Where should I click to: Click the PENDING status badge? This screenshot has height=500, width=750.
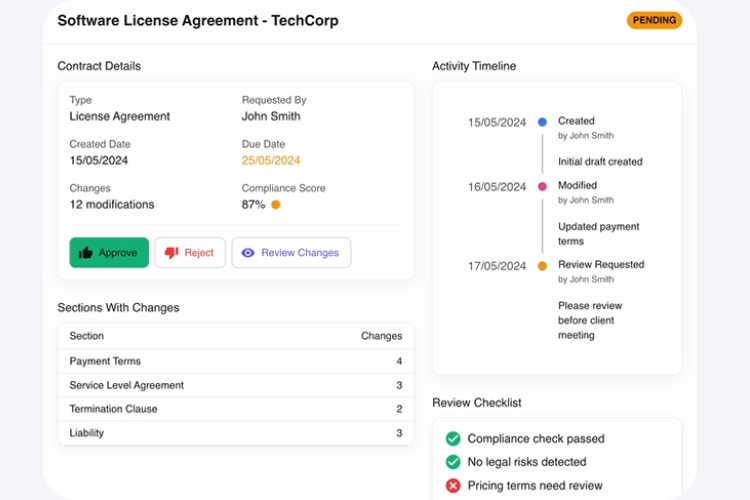[x=654, y=20]
